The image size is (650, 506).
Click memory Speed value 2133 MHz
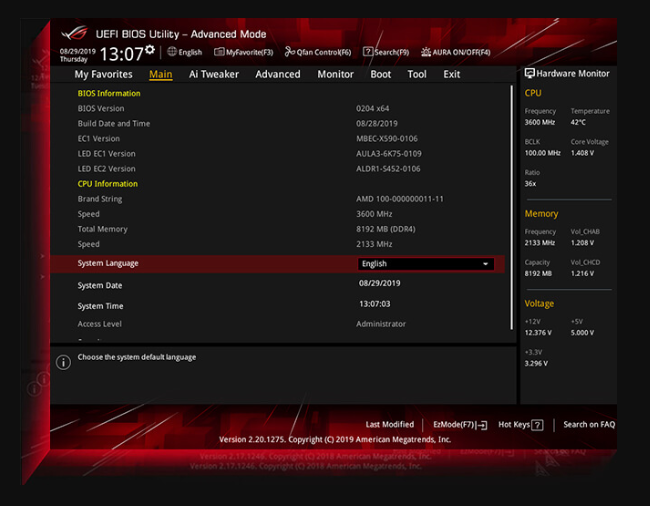pyautogui.click(x=374, y=244)
